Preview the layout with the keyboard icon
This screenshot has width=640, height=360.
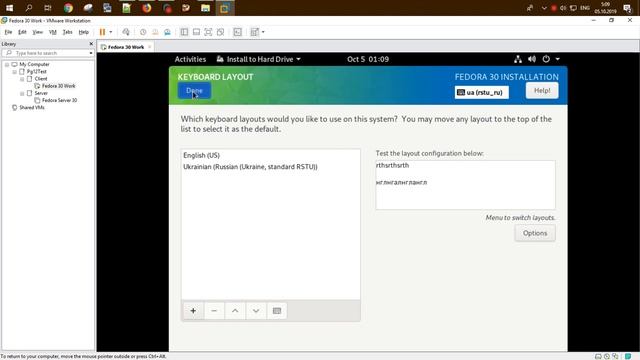pos(277,311)
